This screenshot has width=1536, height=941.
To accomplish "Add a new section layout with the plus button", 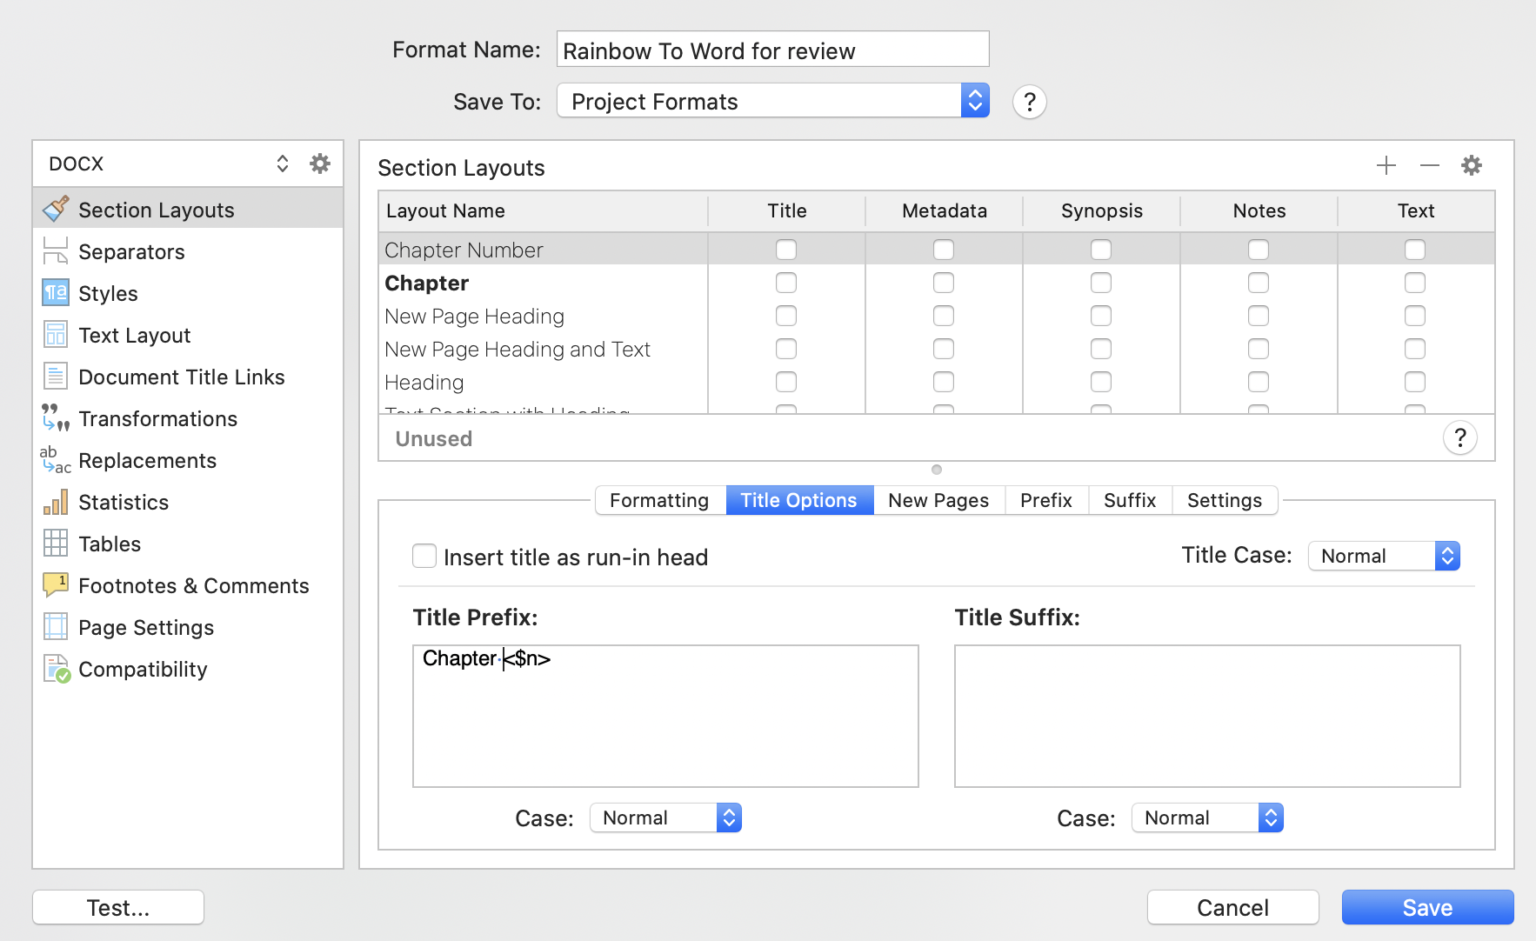I will point(1386,165).
